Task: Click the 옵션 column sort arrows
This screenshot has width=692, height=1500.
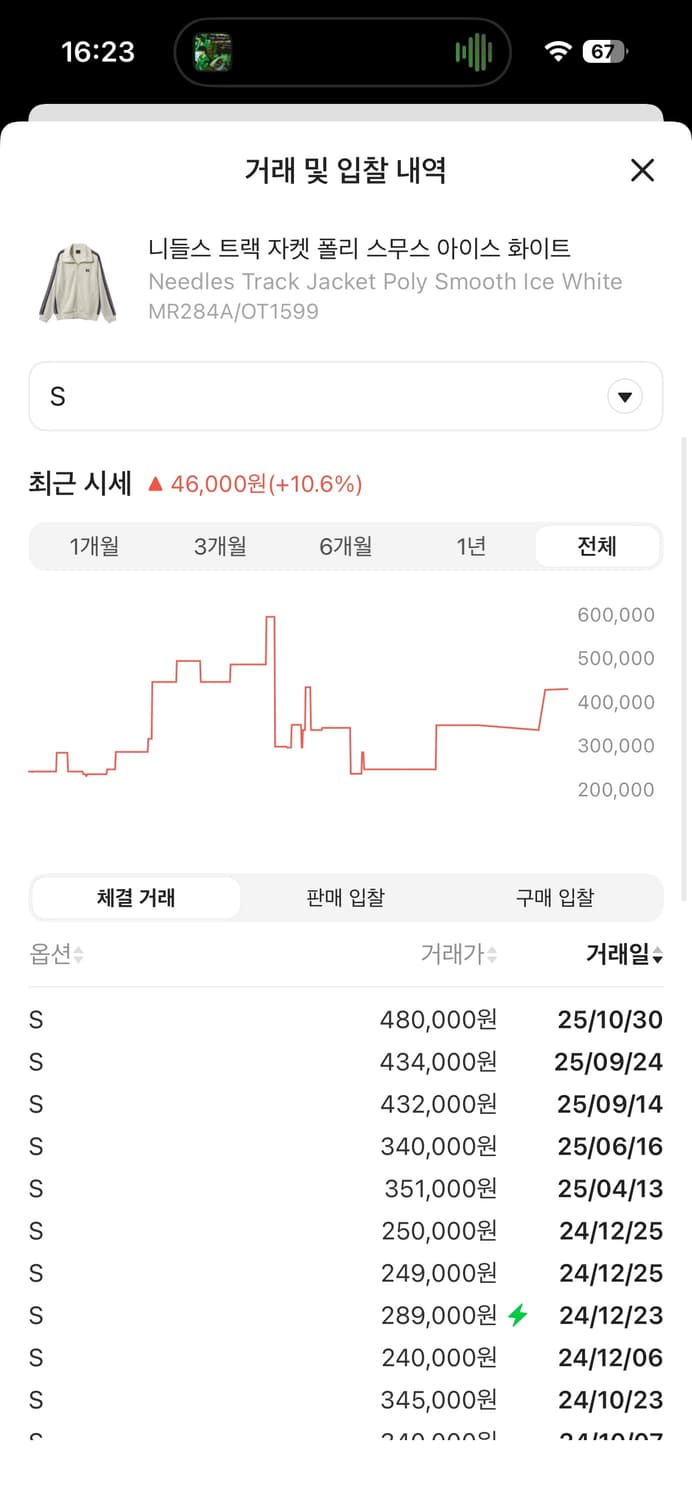Action: (79, 954)
